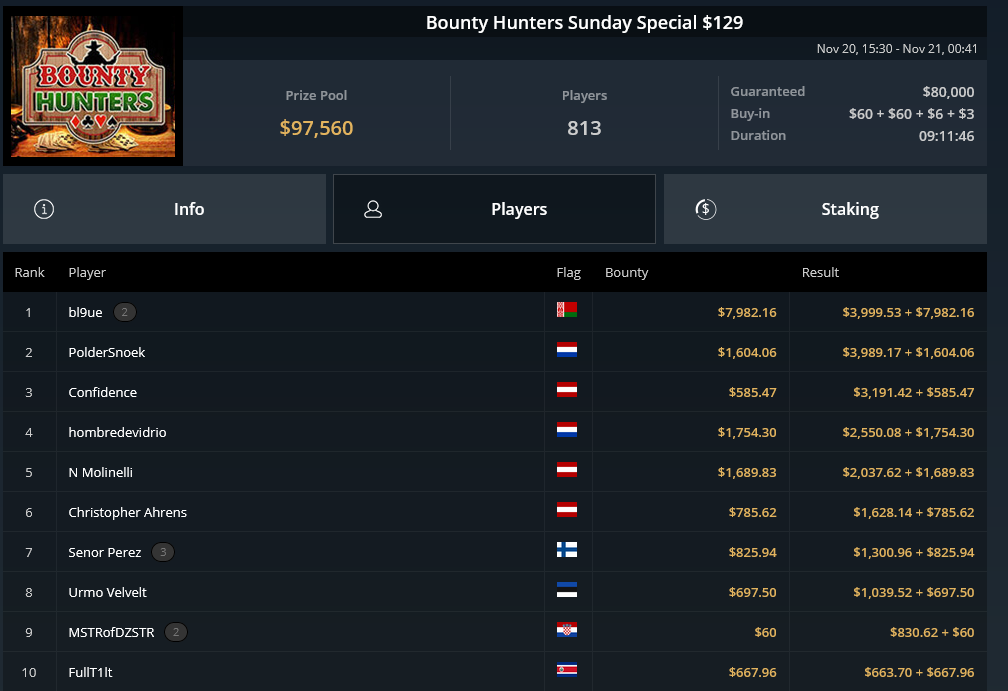The width and height of the screenshot is (1008, 691).
Task: Open the Staking tab
Action: [825, 209]
